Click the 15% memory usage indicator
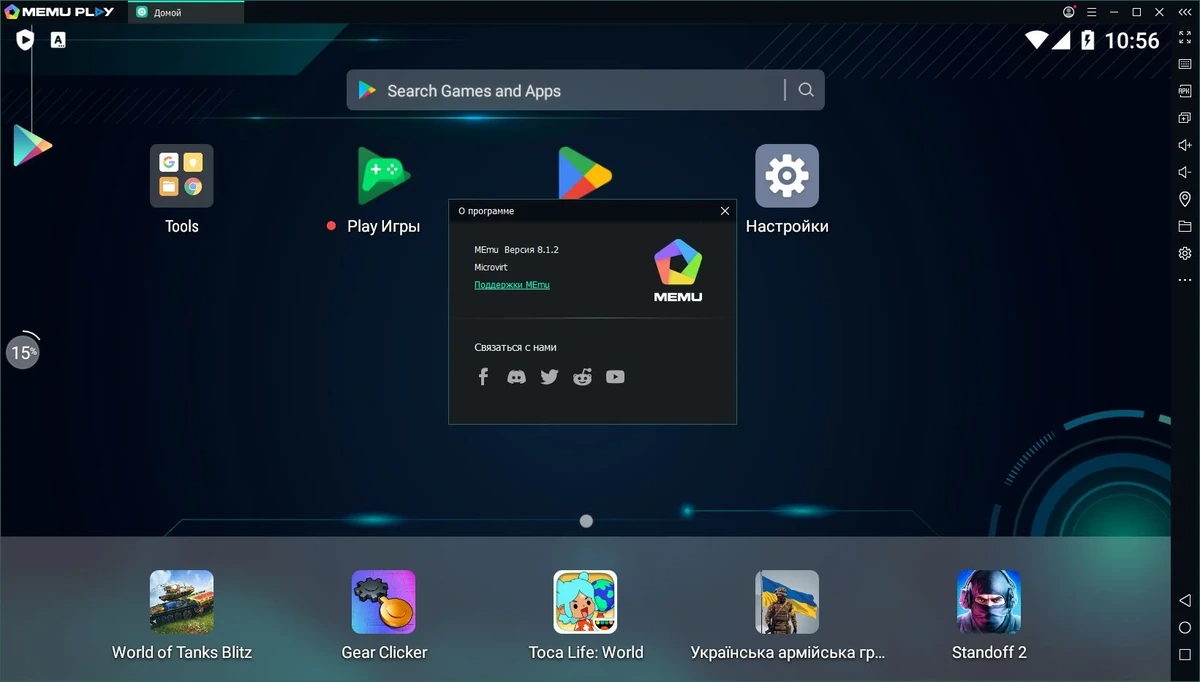The width and height of the screenshot is (1200, 682). [x=23, y=351]
